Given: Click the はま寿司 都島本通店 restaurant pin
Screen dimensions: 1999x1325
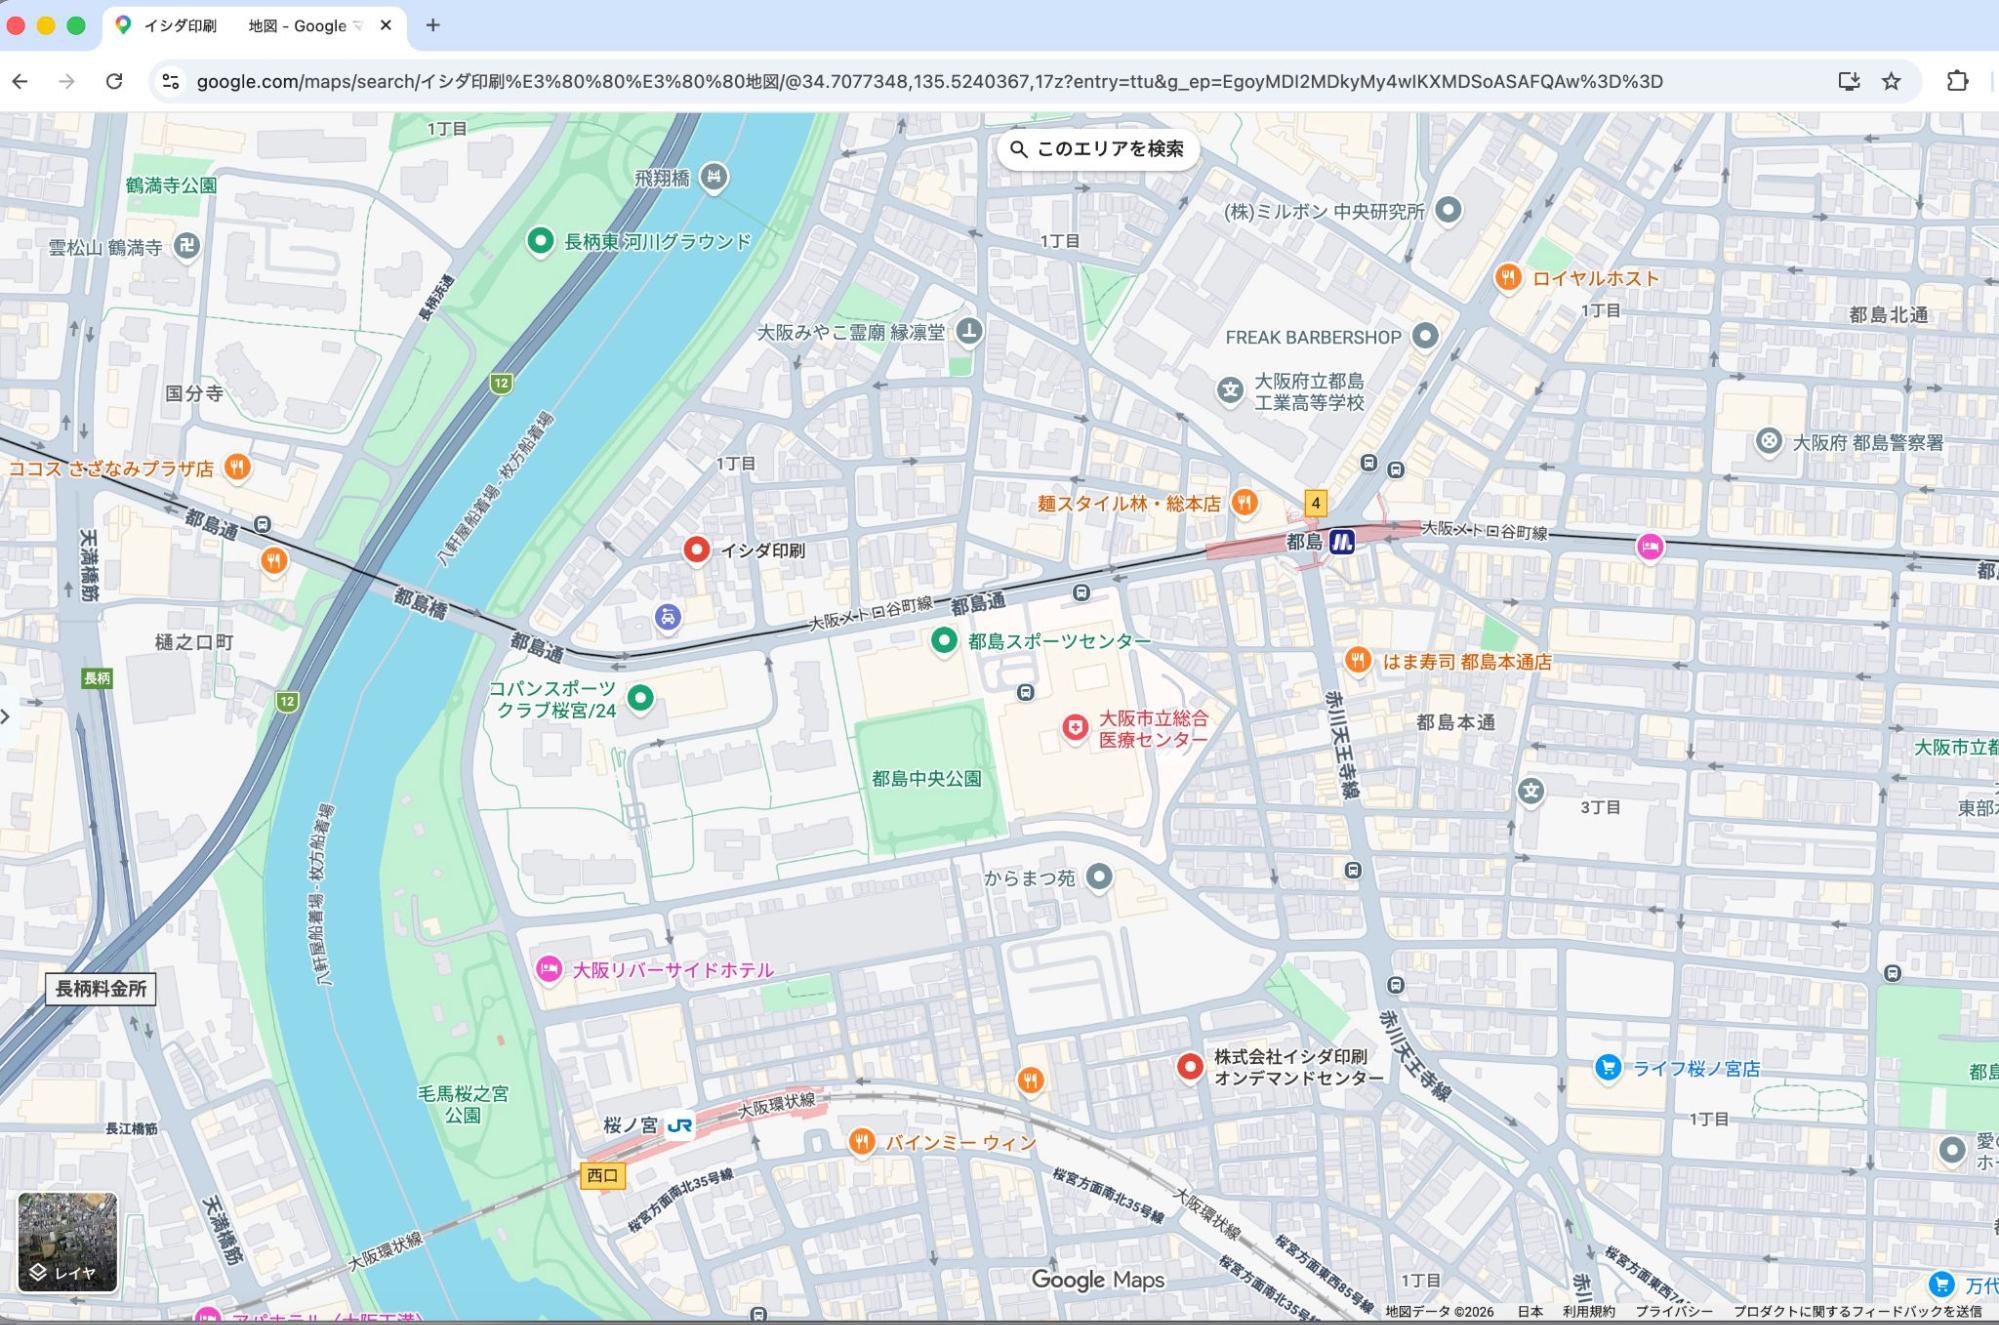Looking at the screenshot, I should pos(1357,660).
